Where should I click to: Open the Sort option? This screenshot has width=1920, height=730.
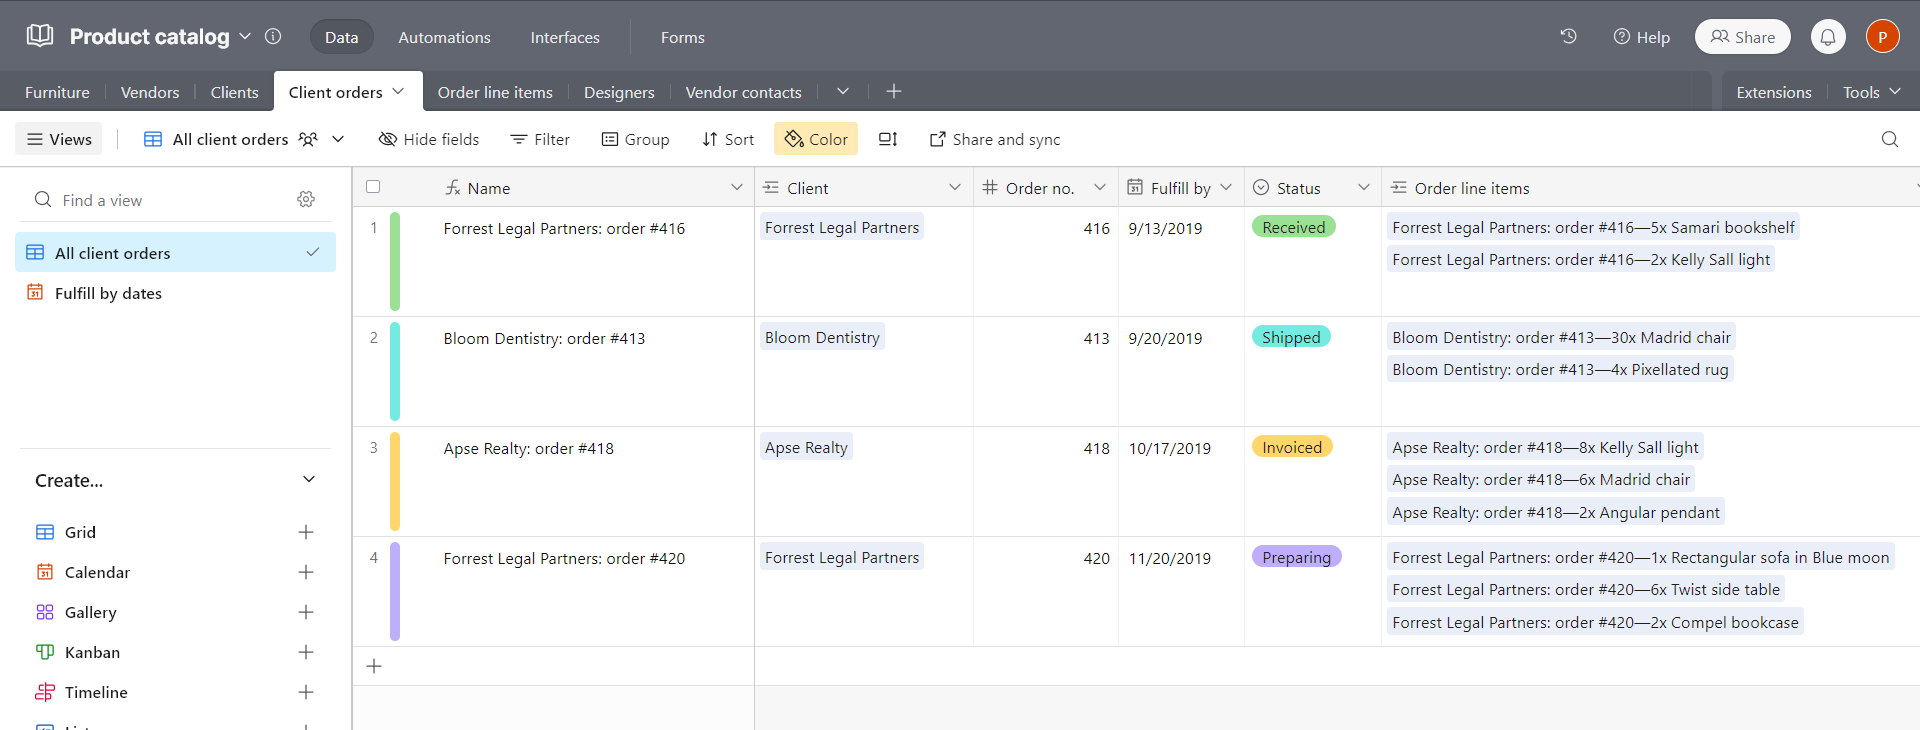pyautogui.click(x=728, y=139)
